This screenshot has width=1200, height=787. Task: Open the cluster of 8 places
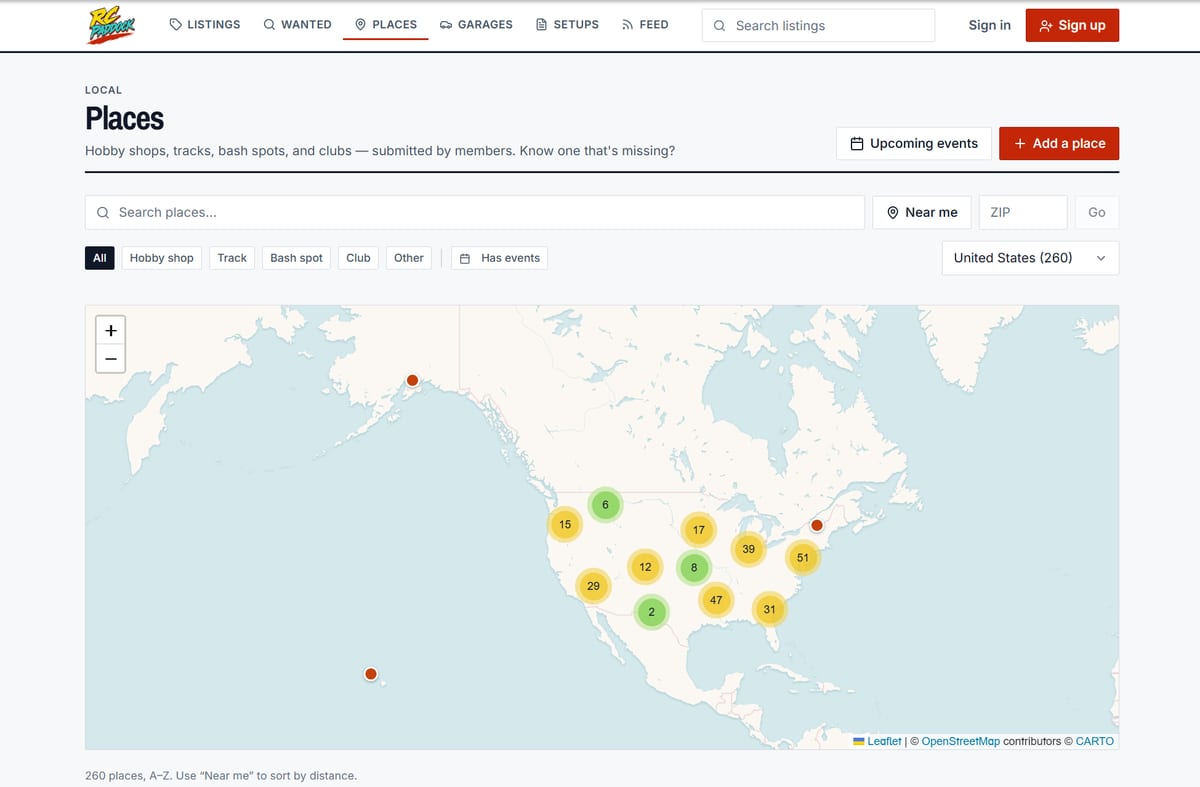pos(694,568)
